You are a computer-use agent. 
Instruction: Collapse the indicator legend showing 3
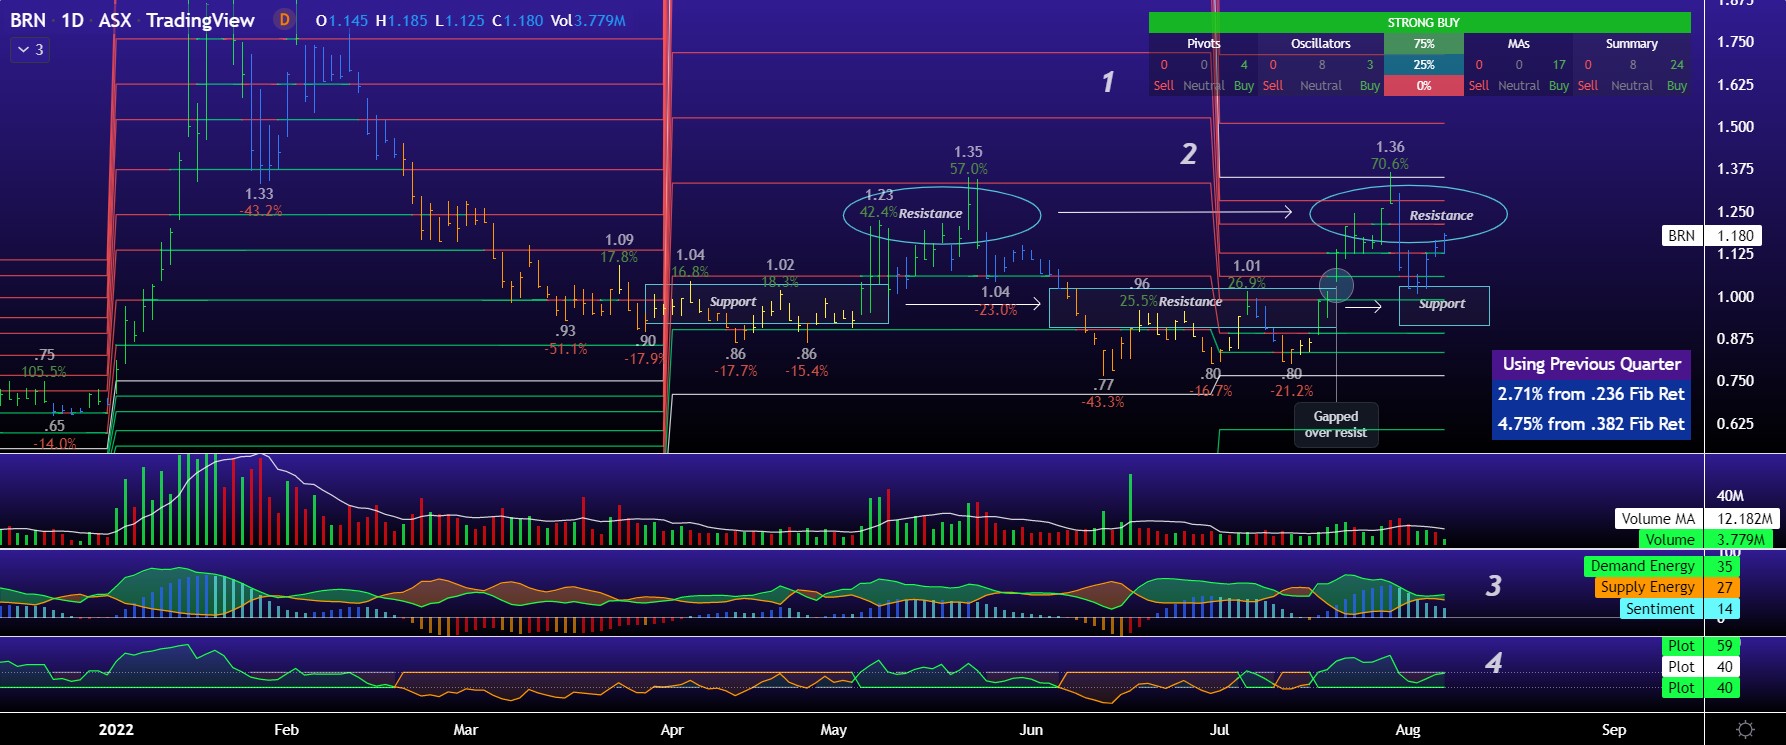(30, 49)
